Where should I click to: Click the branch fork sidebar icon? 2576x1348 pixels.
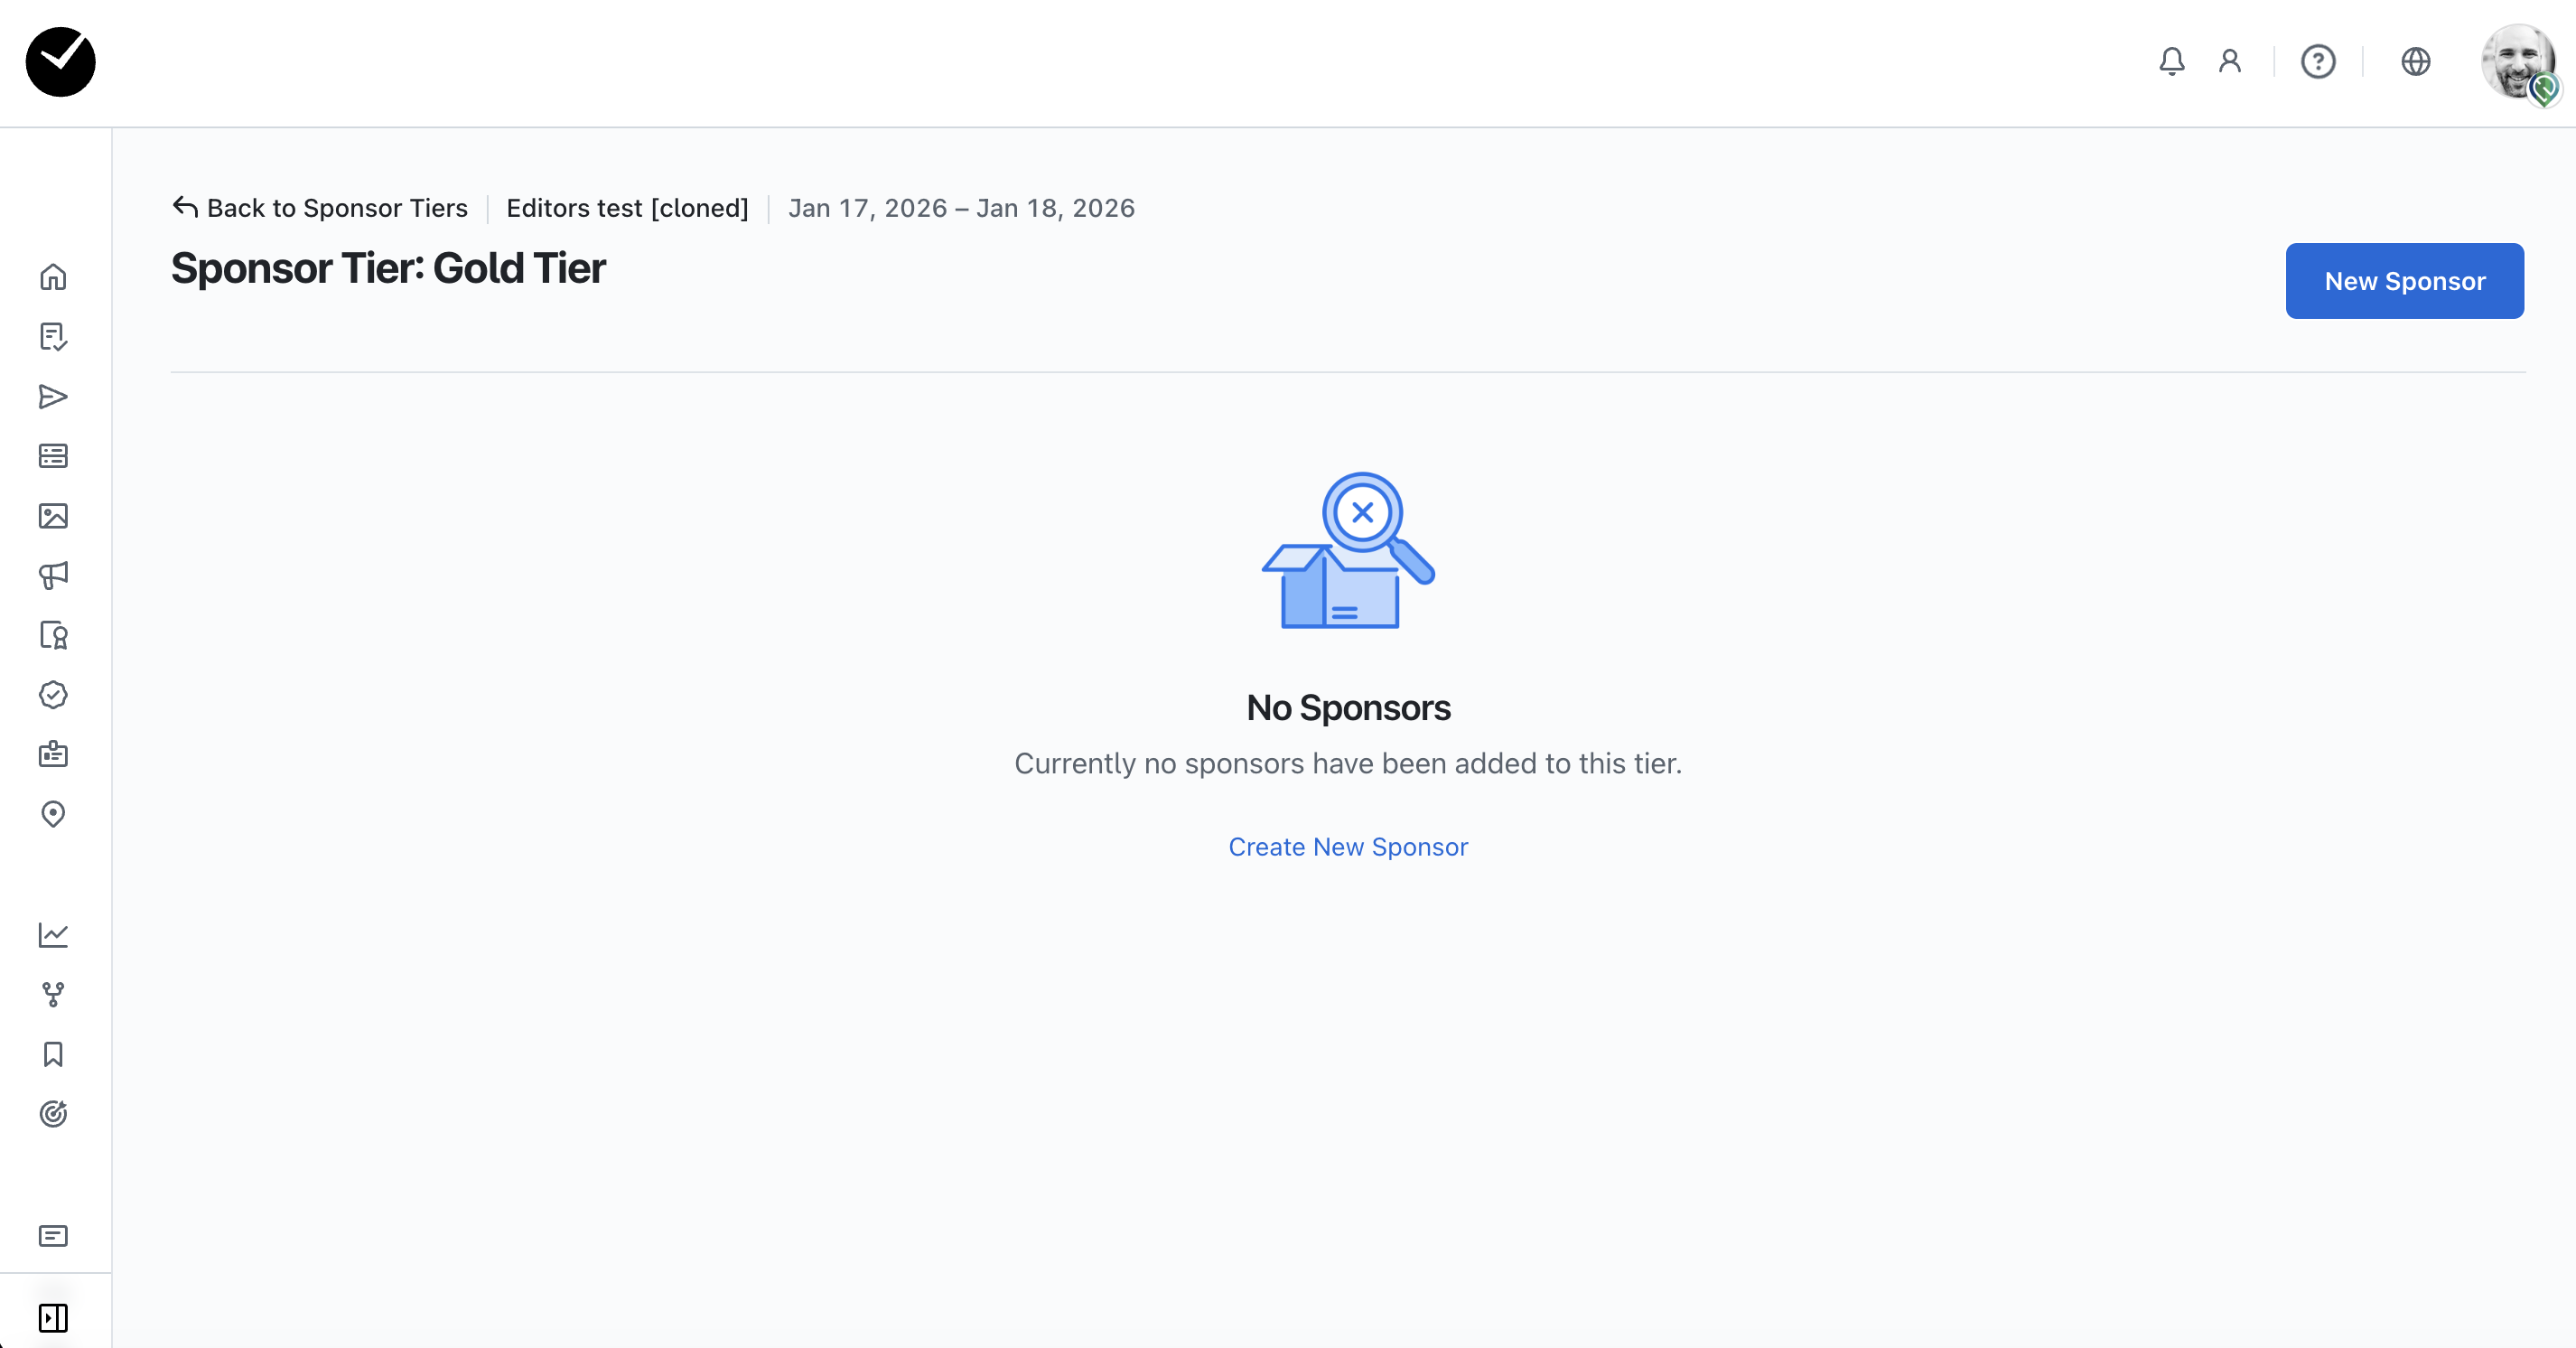[53, 994]
